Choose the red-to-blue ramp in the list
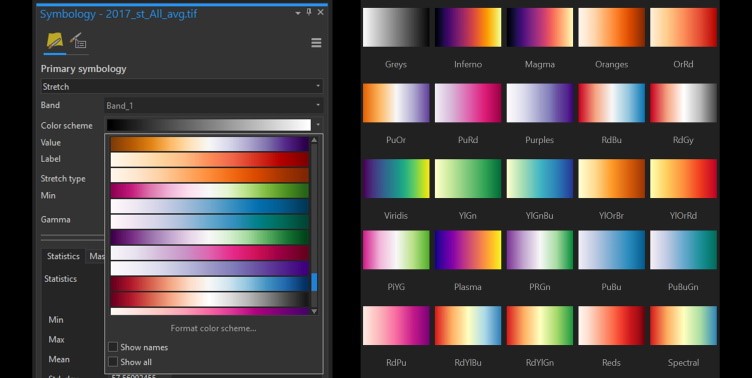Viewport: 752px width, 378px height. tap(210, 284)
